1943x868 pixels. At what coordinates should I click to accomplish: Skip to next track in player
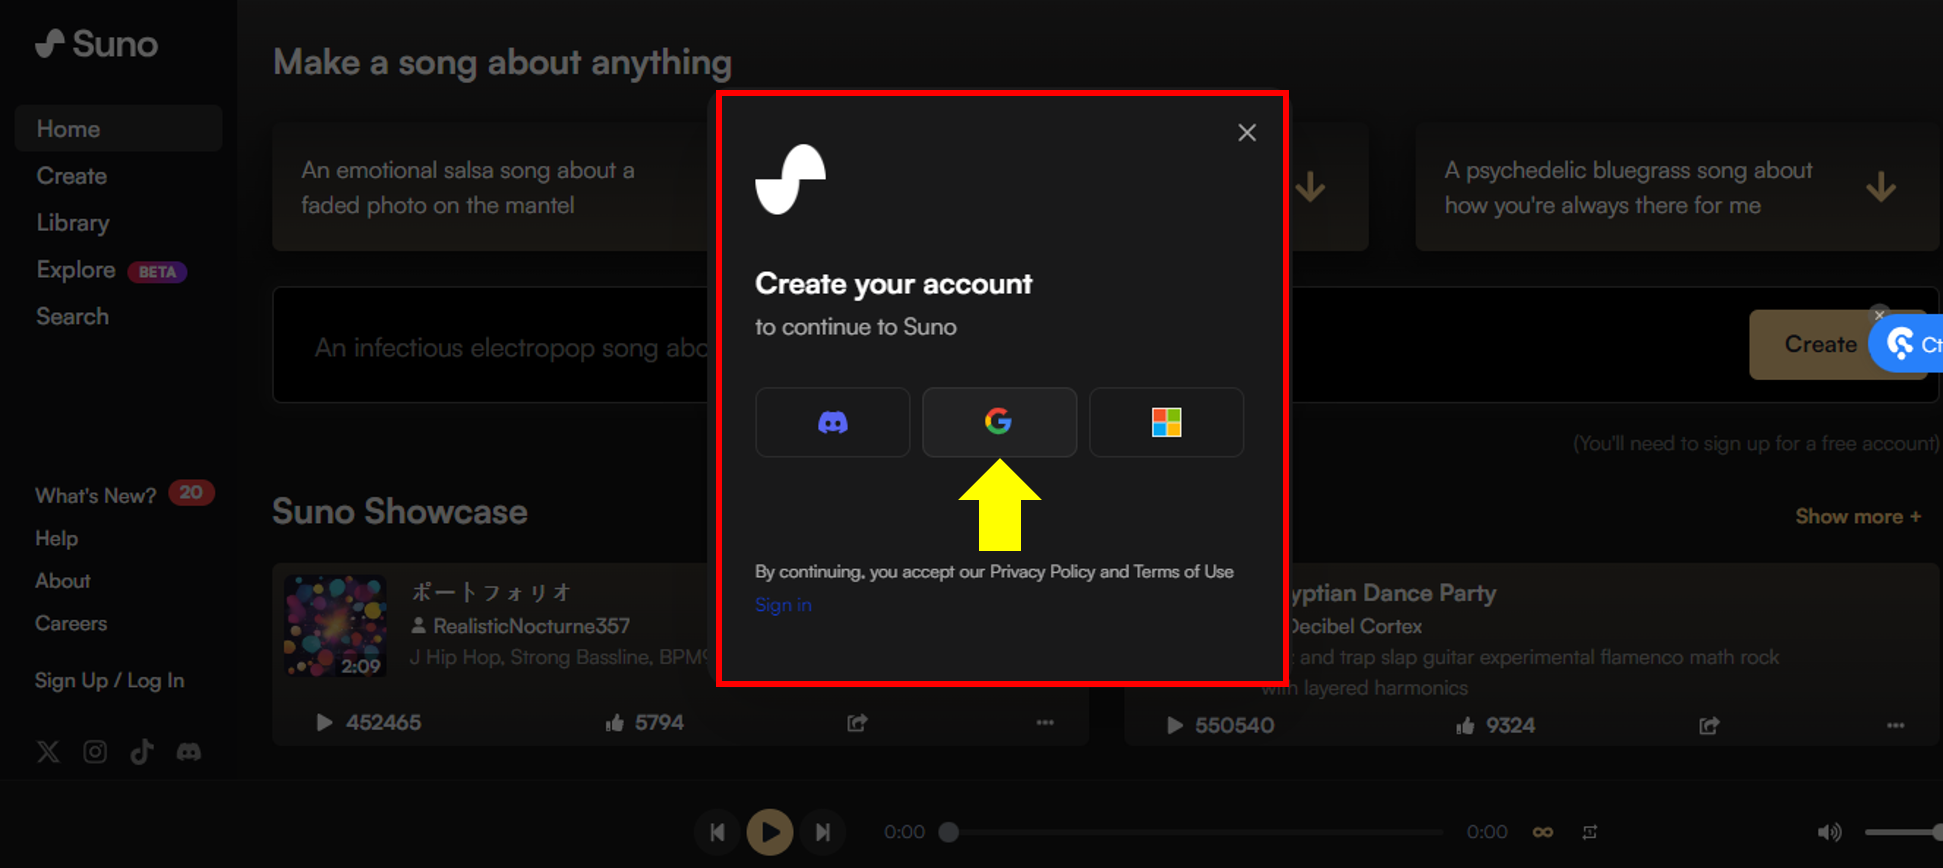coord(822,832)
